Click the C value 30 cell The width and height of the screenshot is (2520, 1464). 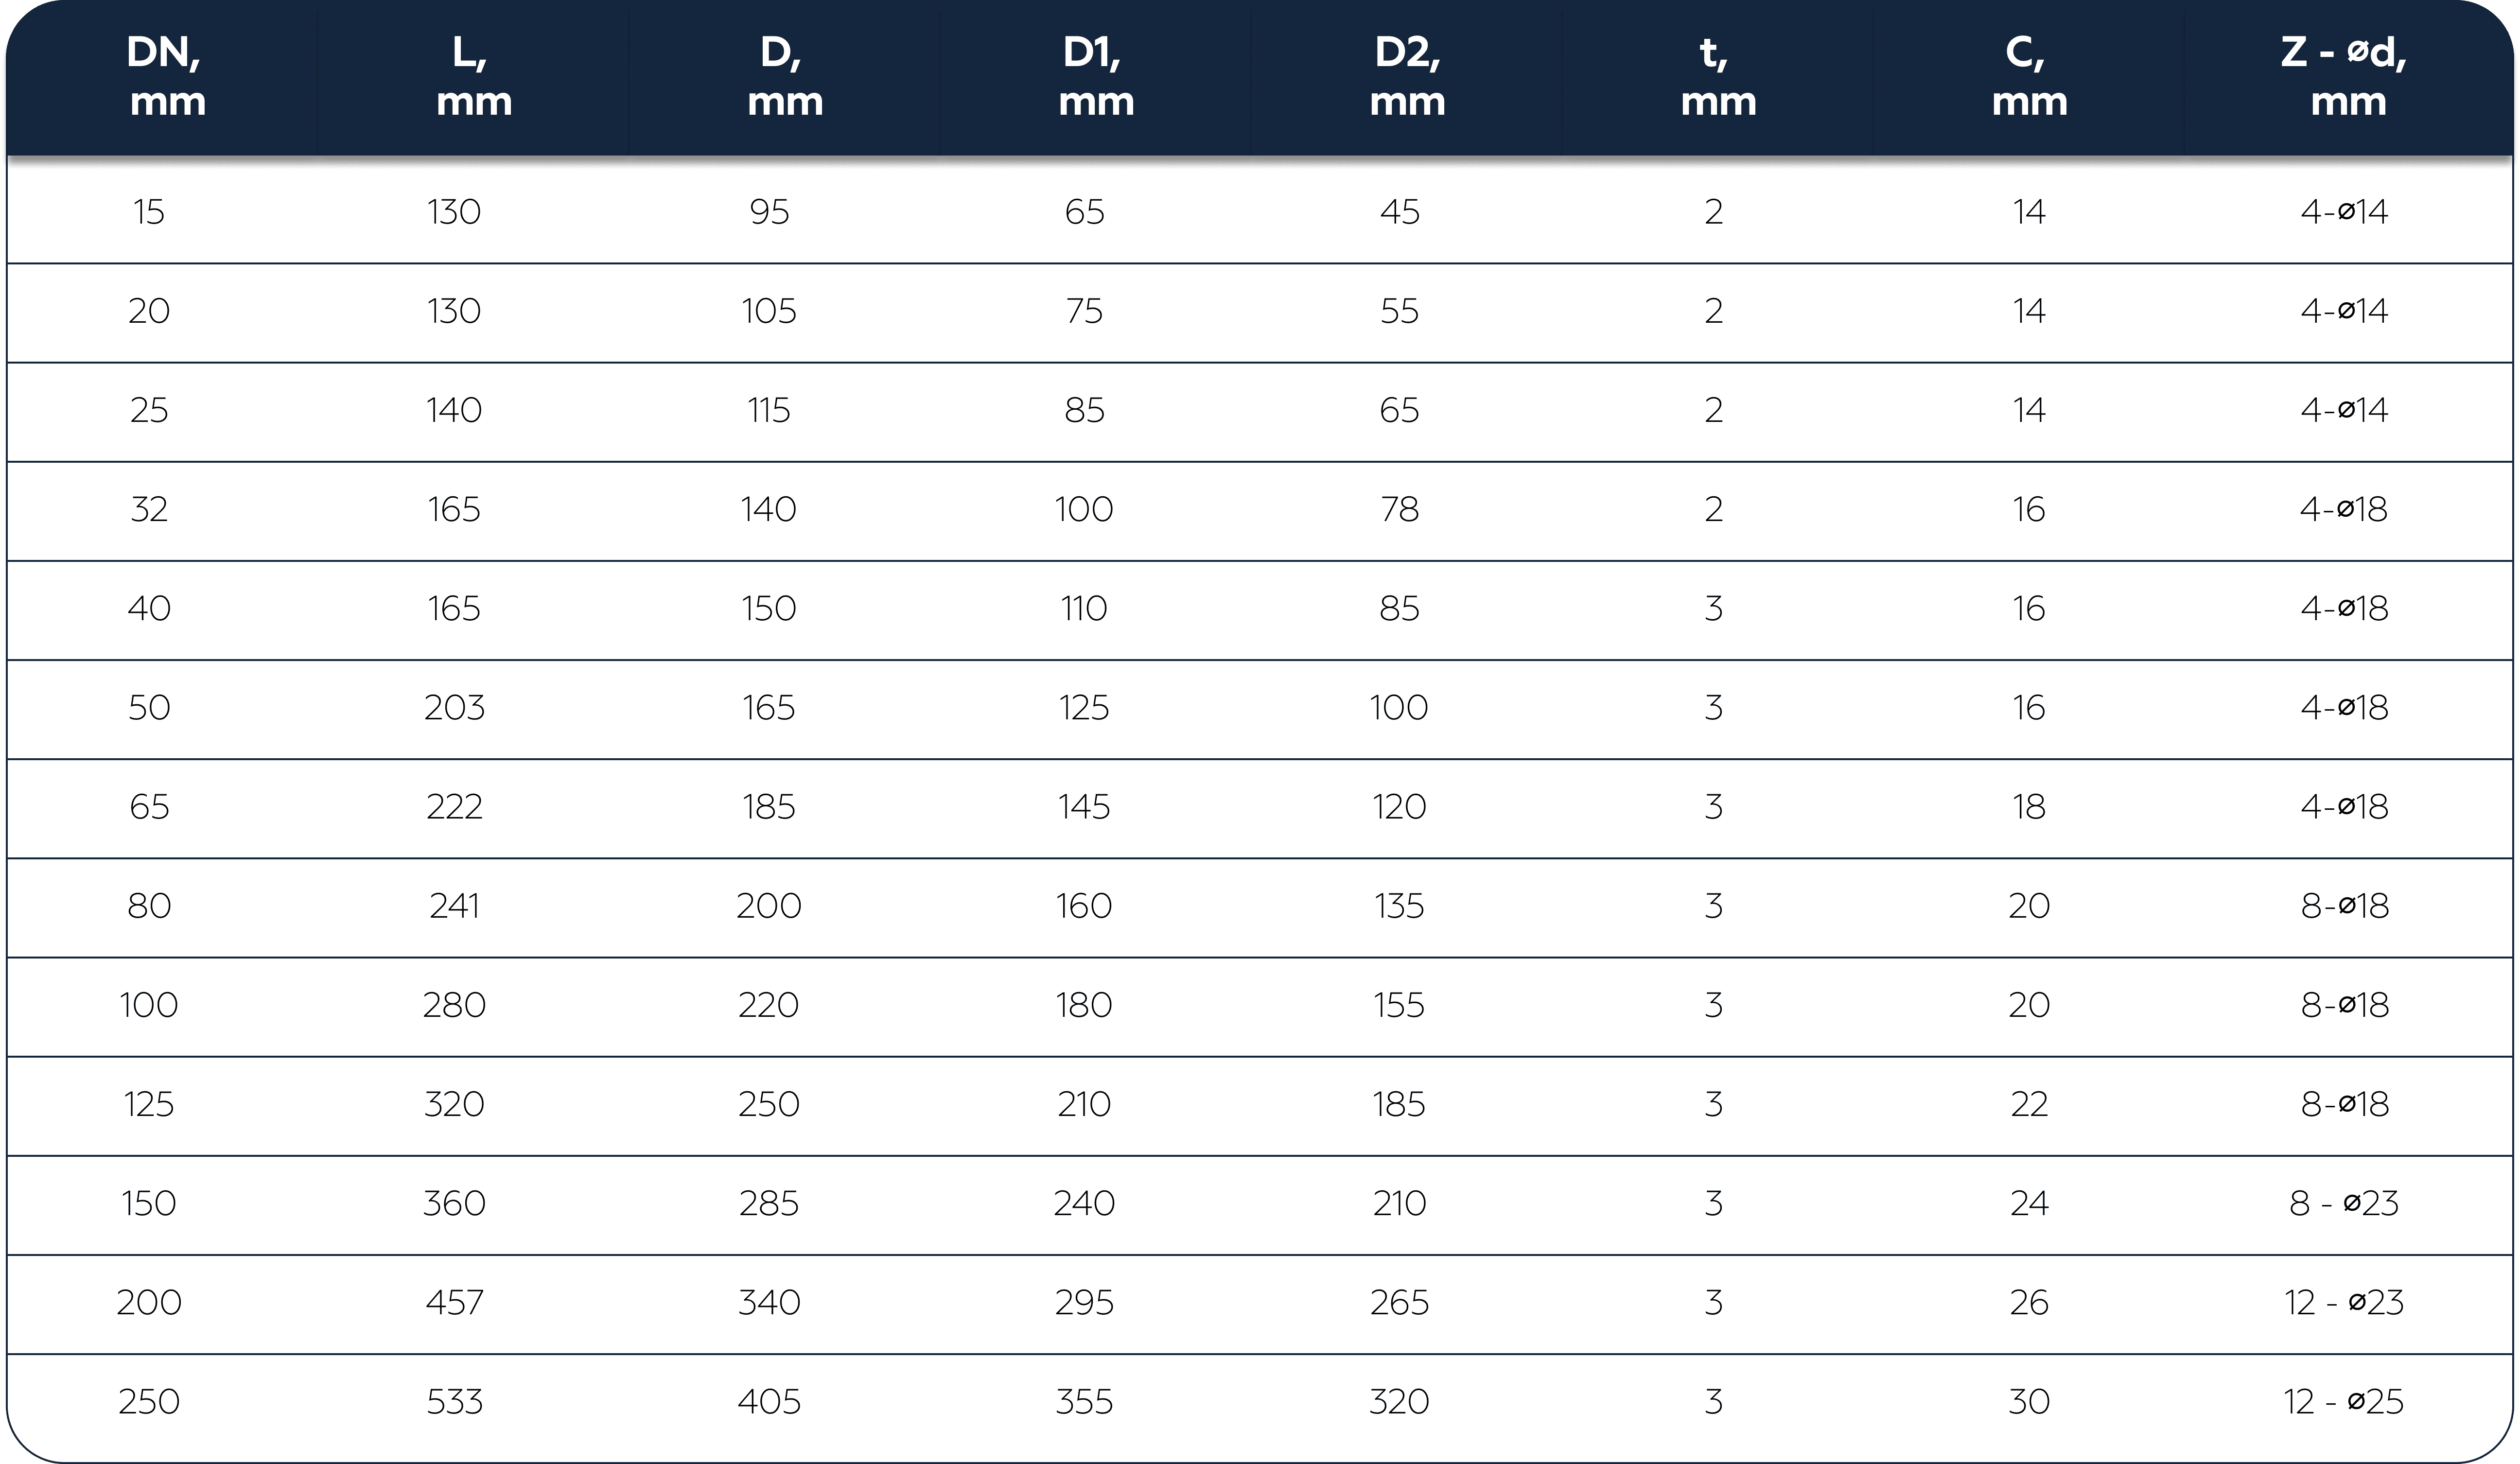(x=2029, y=1402)
